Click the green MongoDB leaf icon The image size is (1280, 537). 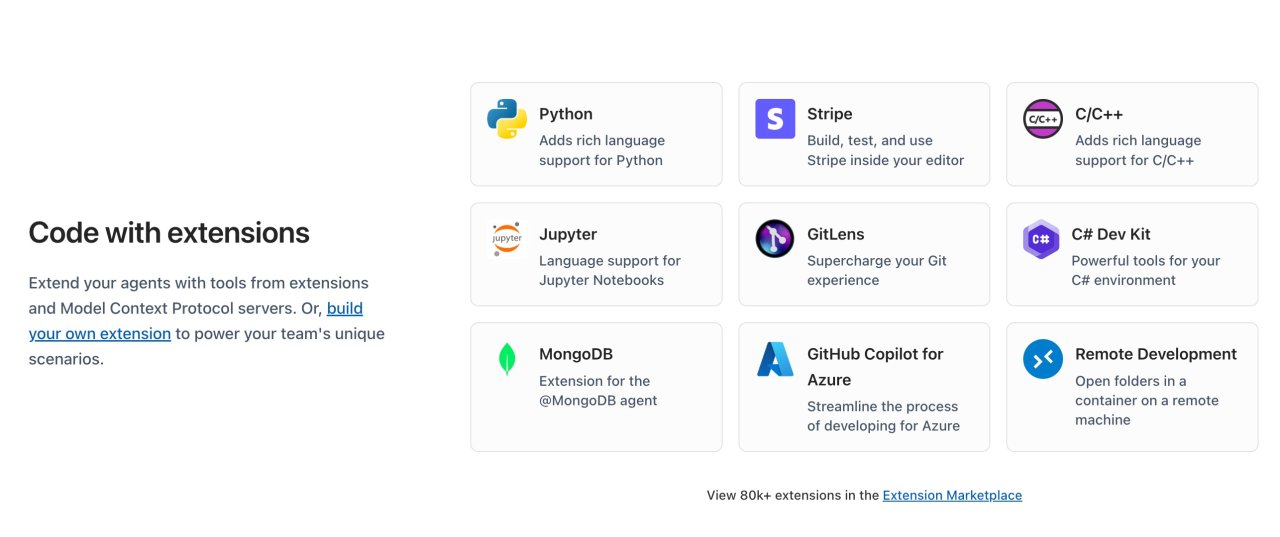coord(507,359)
